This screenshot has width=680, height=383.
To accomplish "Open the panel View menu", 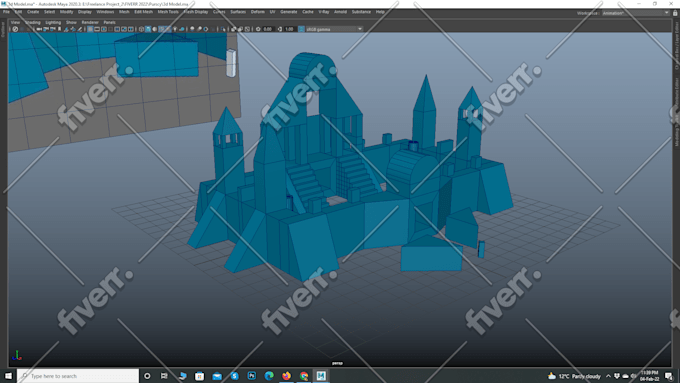I will (15, 22).
